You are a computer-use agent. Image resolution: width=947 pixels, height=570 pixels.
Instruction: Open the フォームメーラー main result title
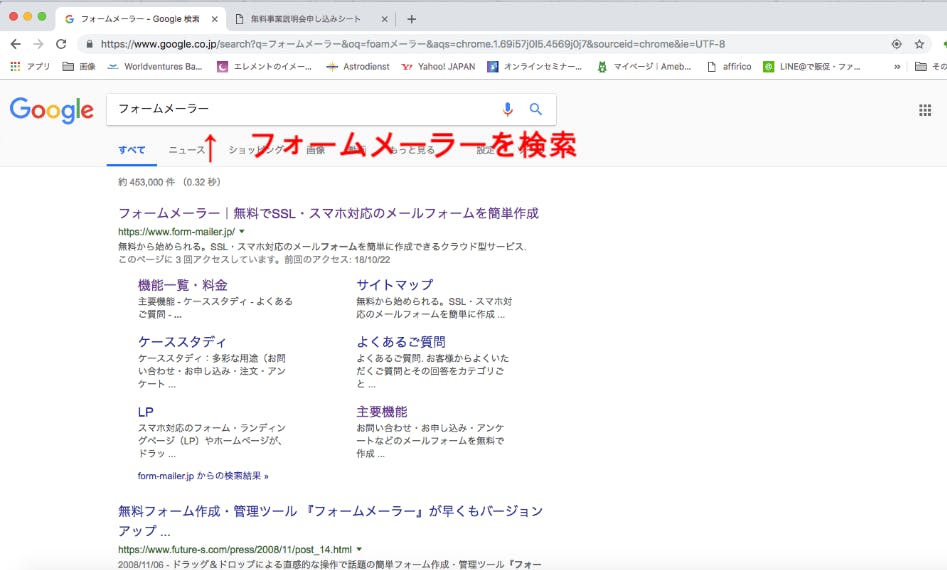(x=328, y=213)
